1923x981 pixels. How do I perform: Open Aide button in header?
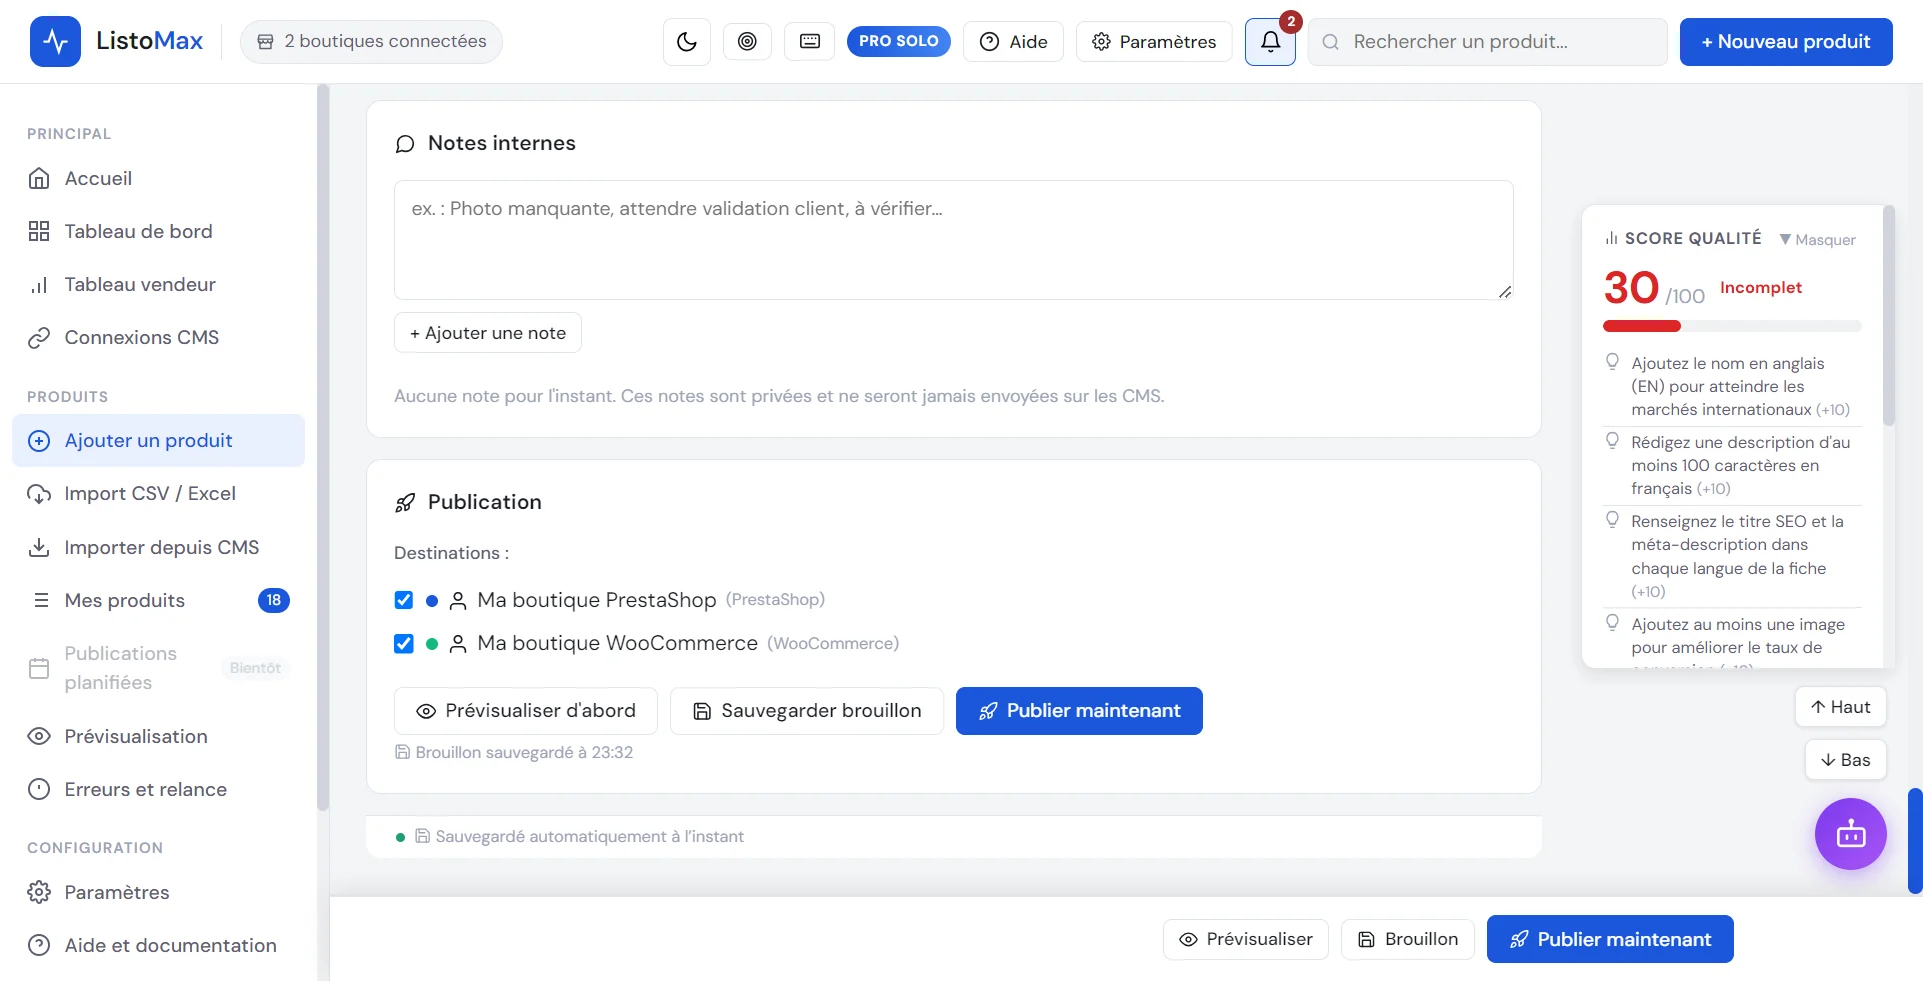pos(1013,41)
